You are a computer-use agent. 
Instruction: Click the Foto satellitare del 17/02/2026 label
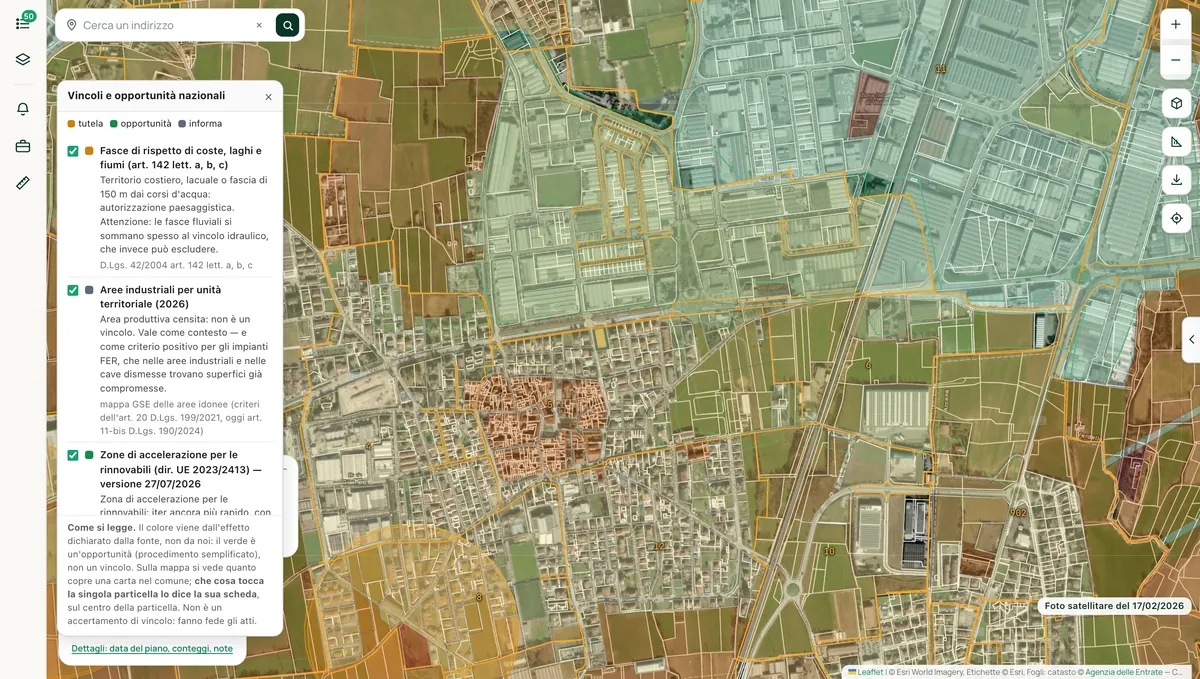tap(1114, 606)
